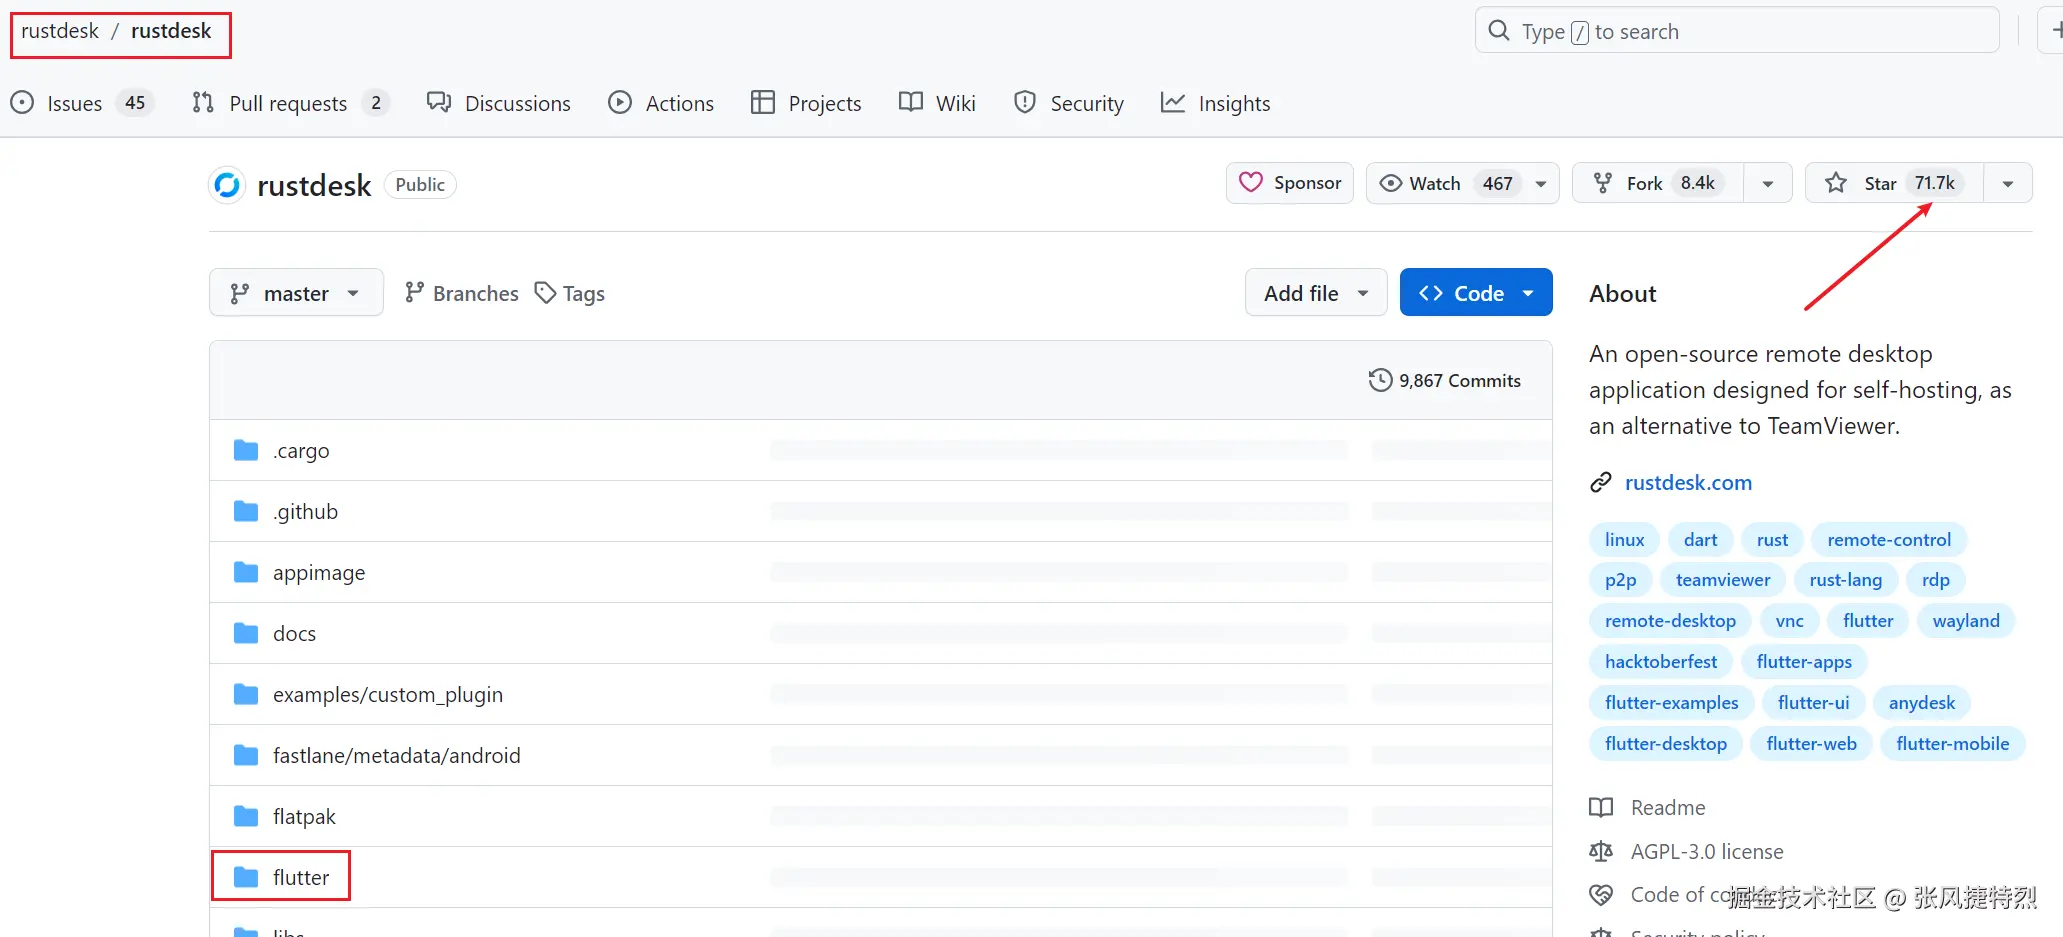Click the Sponsor heart icon
The image size is (2063, 937).
[1251, 183]
